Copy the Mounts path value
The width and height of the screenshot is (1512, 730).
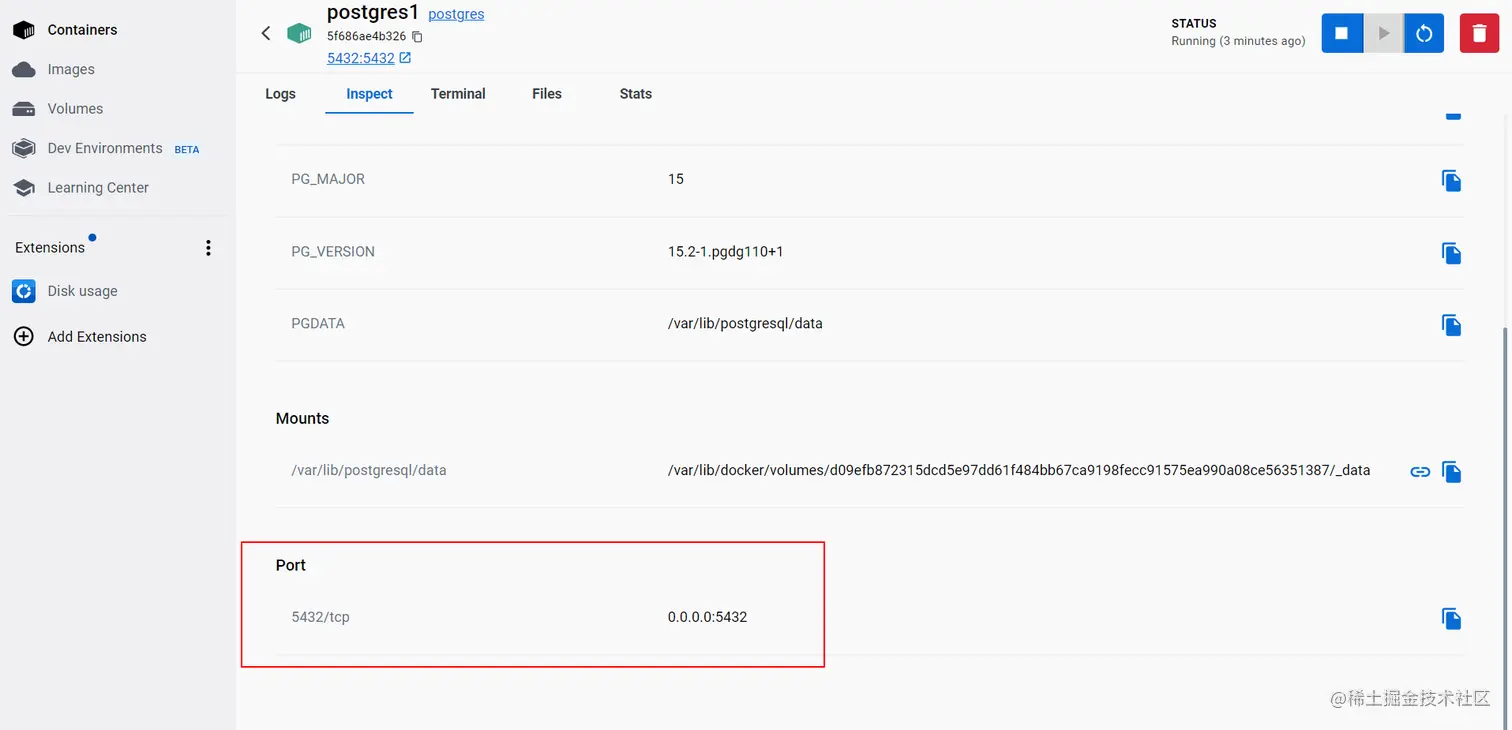1451,471
